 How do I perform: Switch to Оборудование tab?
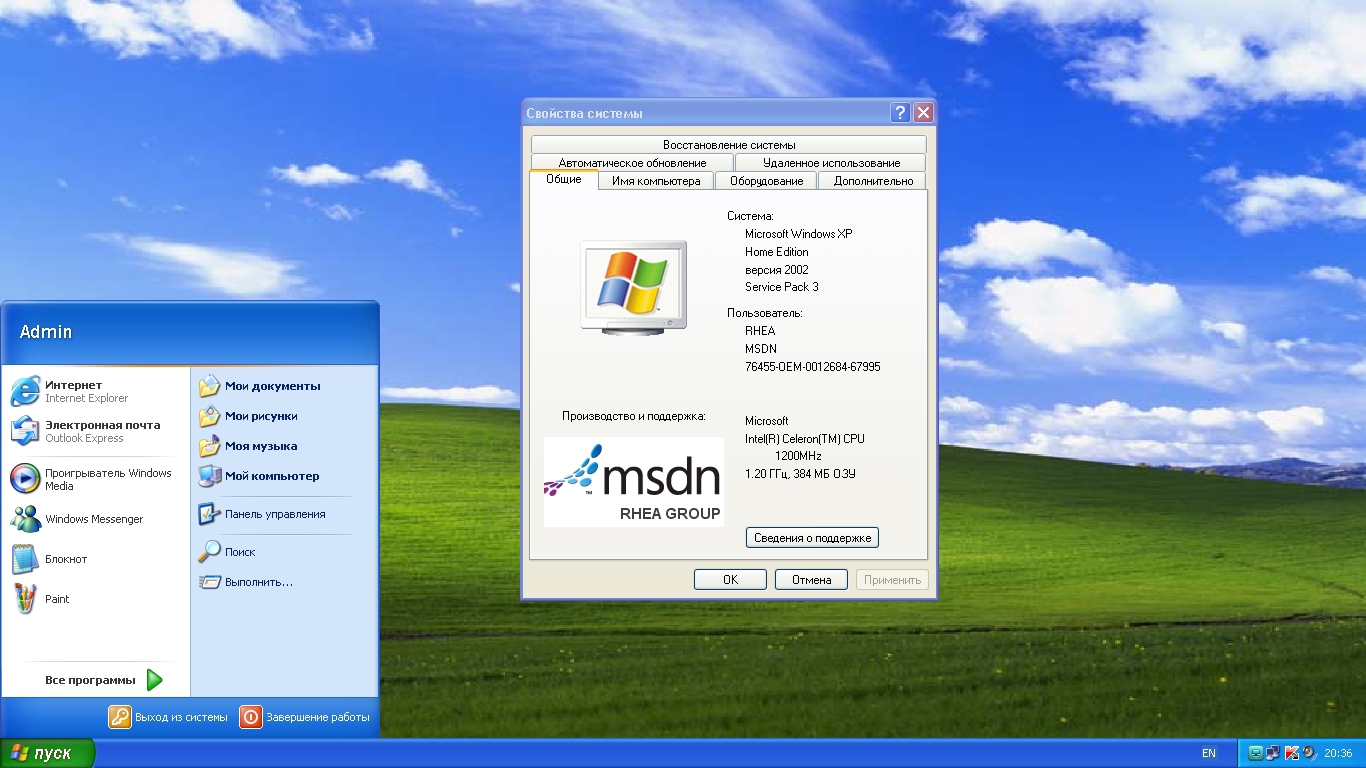[766, 181]
